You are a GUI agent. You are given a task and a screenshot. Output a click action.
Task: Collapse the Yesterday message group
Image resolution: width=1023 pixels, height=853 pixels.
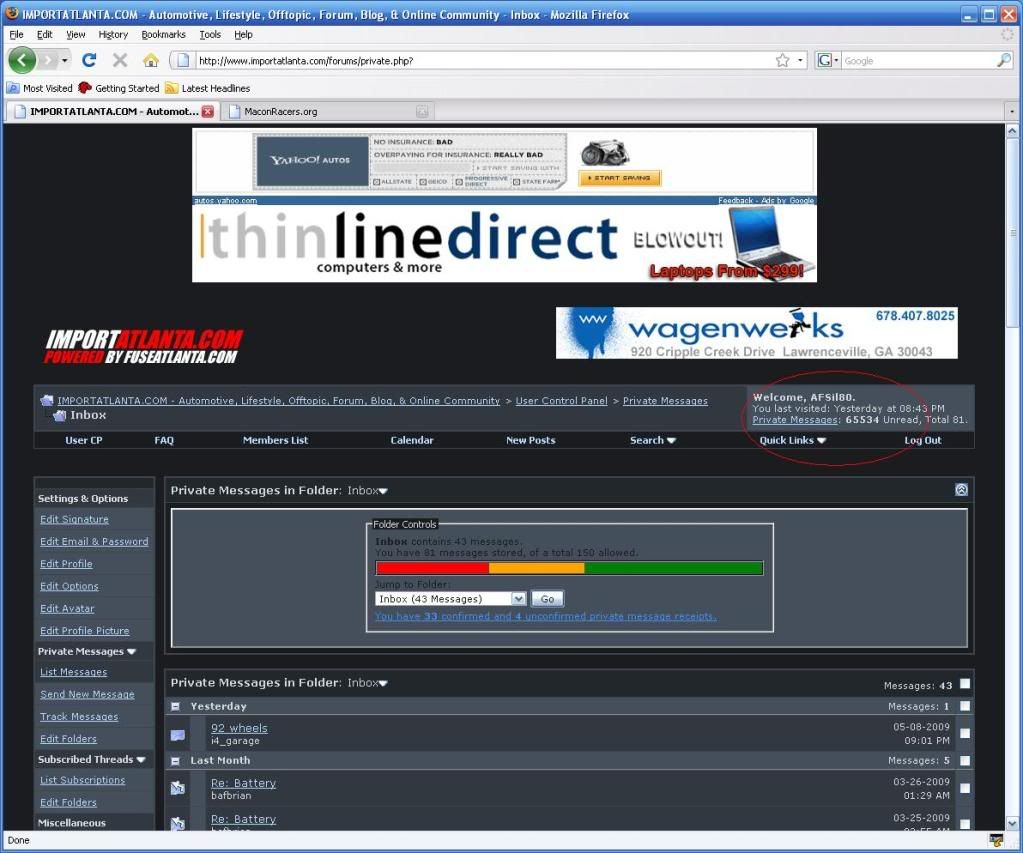pyautogui.click(x=175, y=706)
